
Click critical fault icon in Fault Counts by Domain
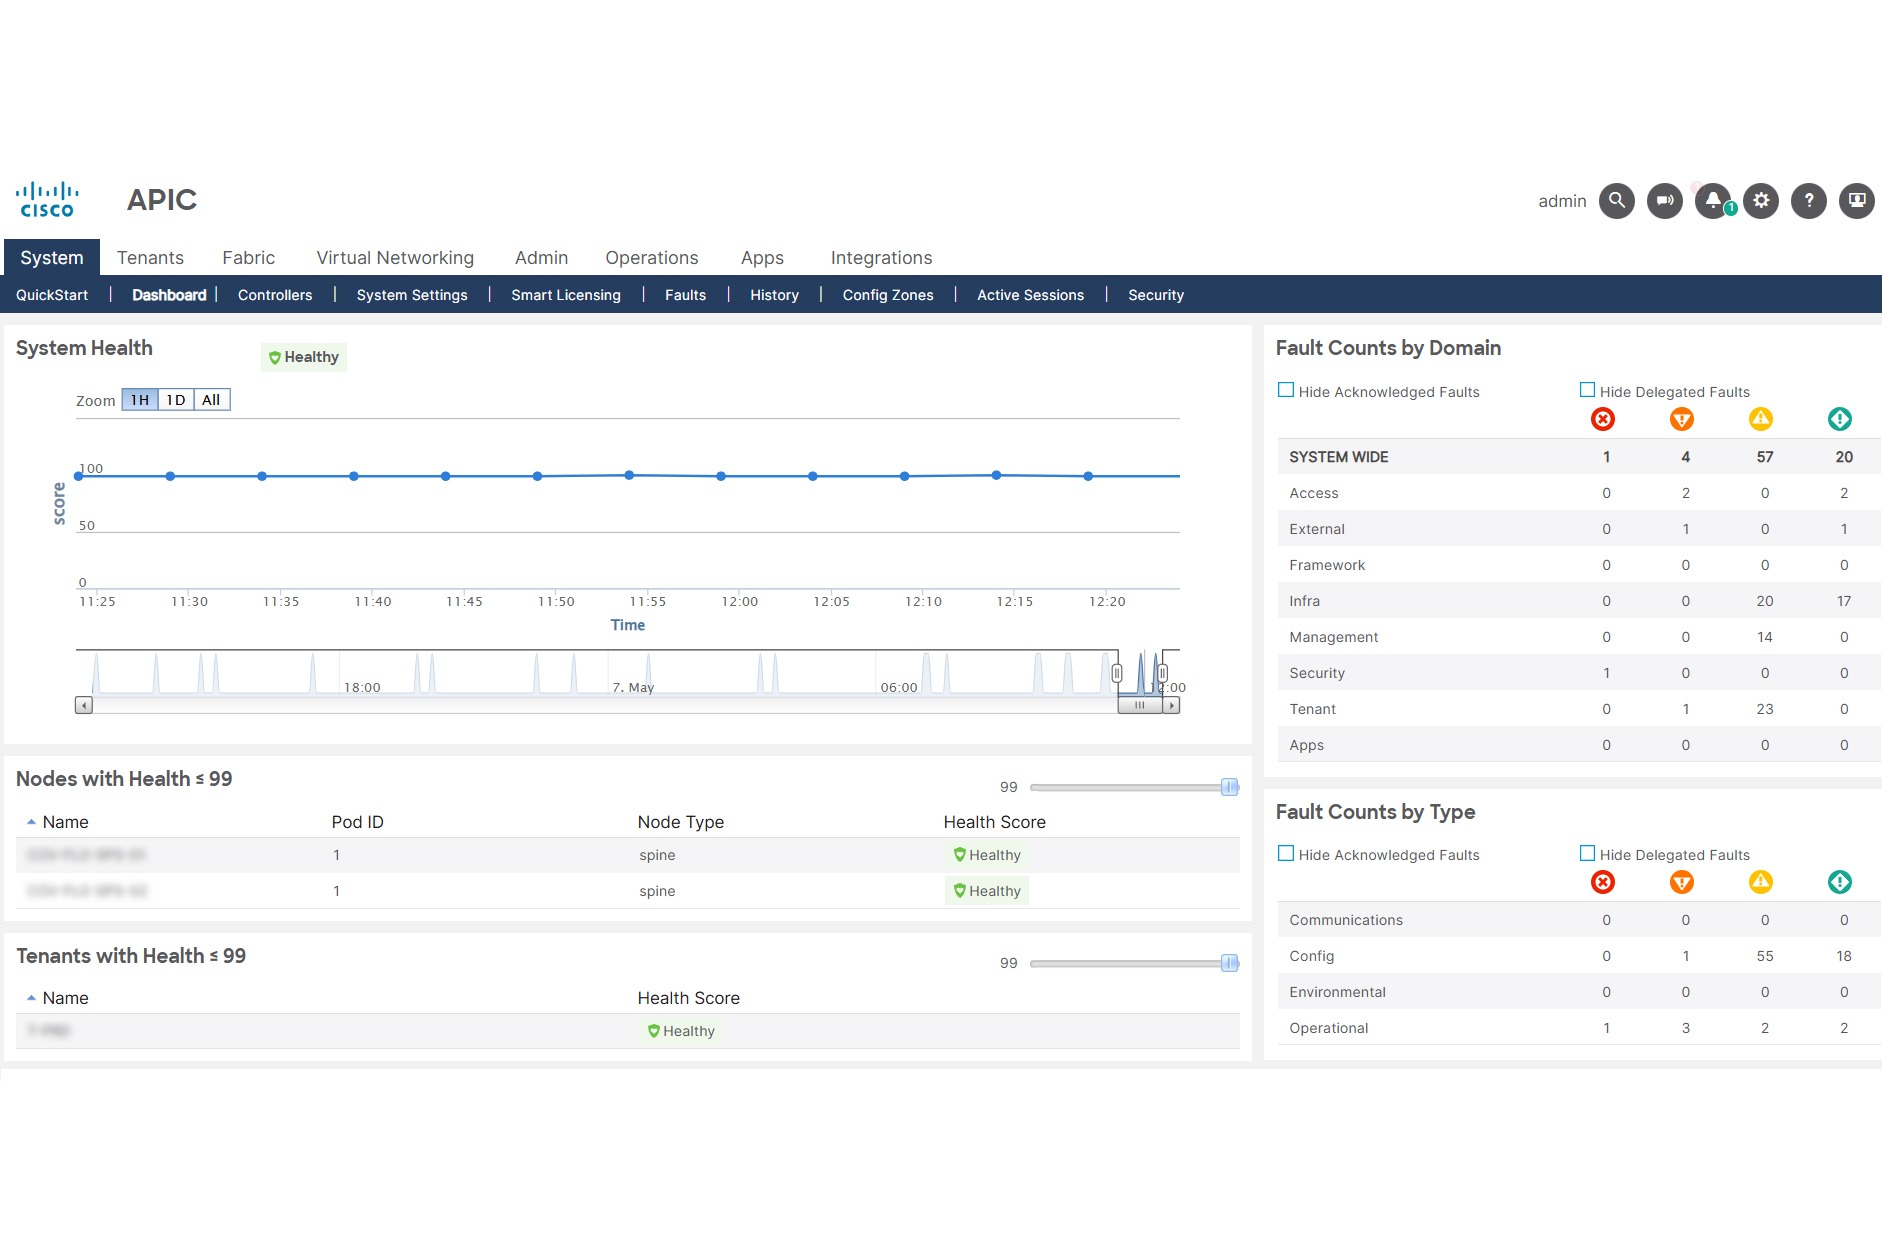[1603, 419]
